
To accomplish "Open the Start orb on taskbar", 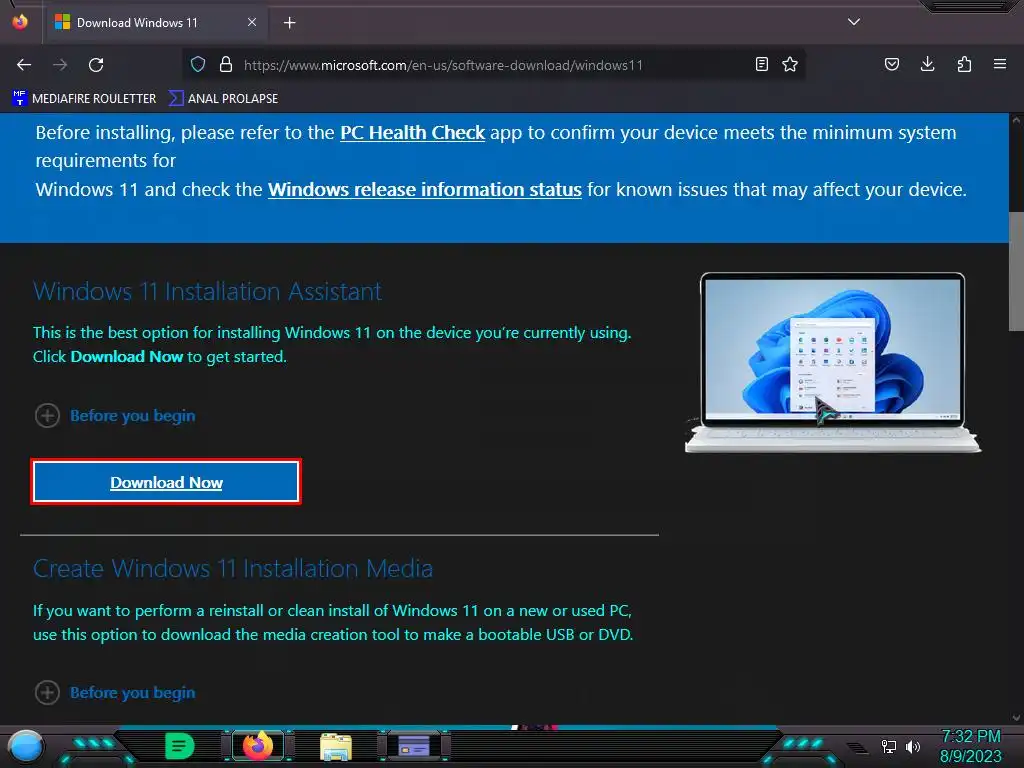I will pos(25,746).
